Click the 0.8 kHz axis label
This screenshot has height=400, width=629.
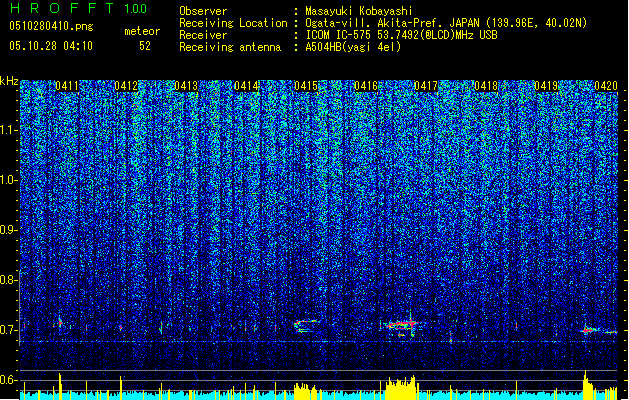tap(9, 280)
